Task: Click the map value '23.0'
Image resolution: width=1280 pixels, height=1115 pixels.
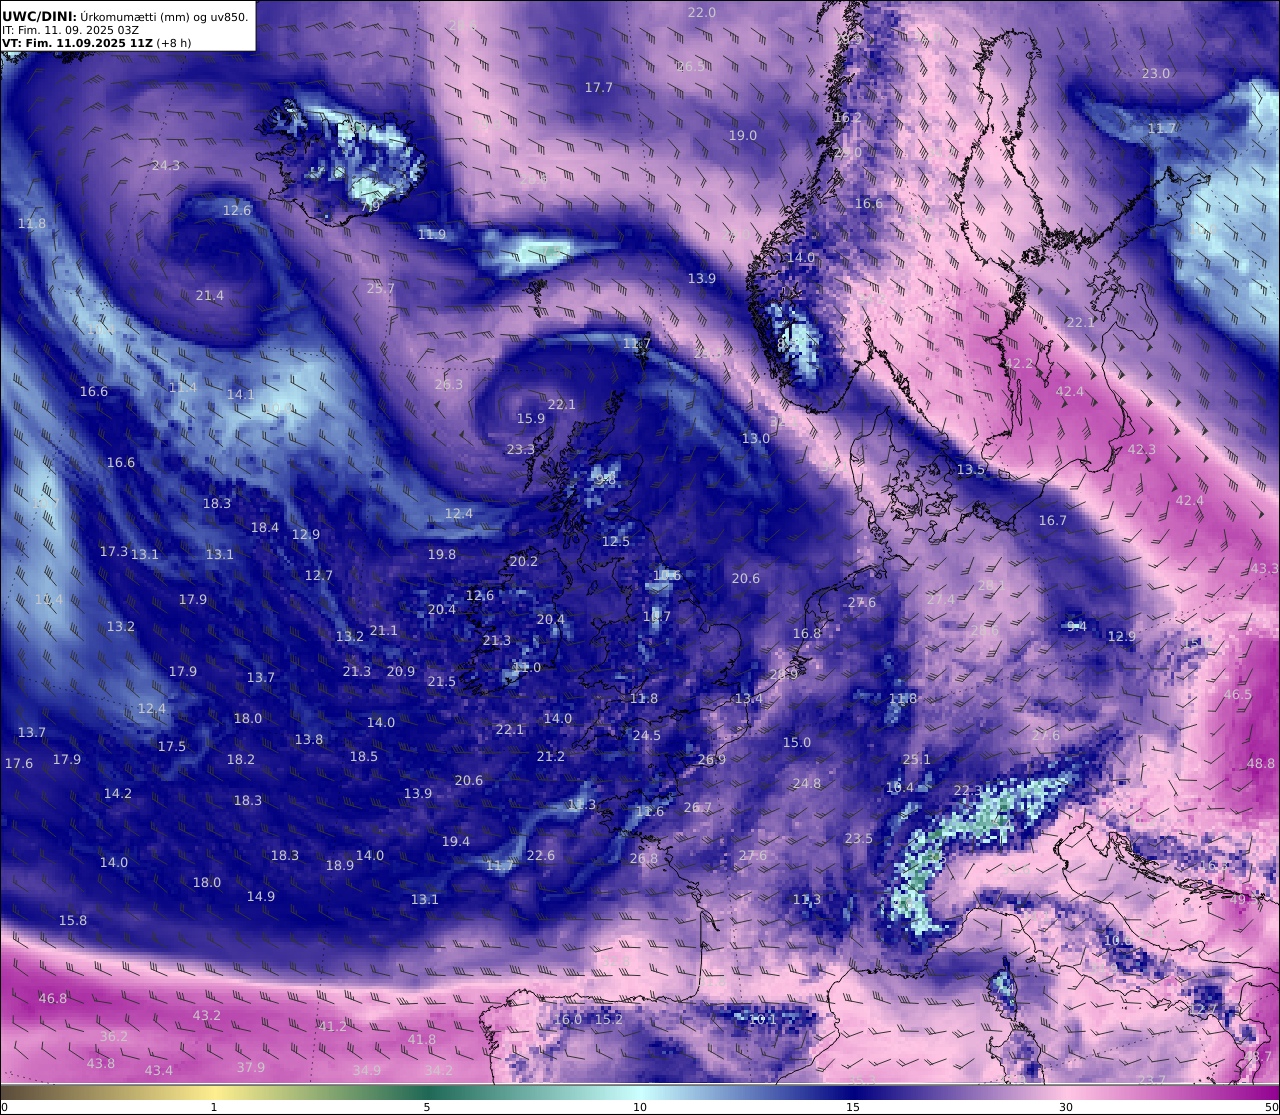Action: (x=1156, y=73)
